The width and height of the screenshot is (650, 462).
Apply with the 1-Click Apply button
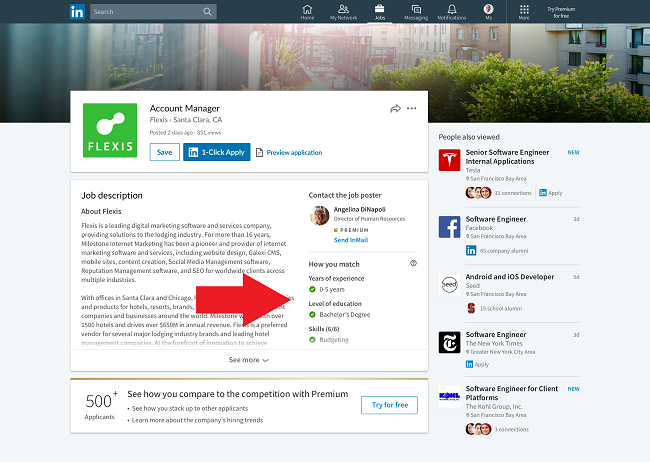coord(217,152)
